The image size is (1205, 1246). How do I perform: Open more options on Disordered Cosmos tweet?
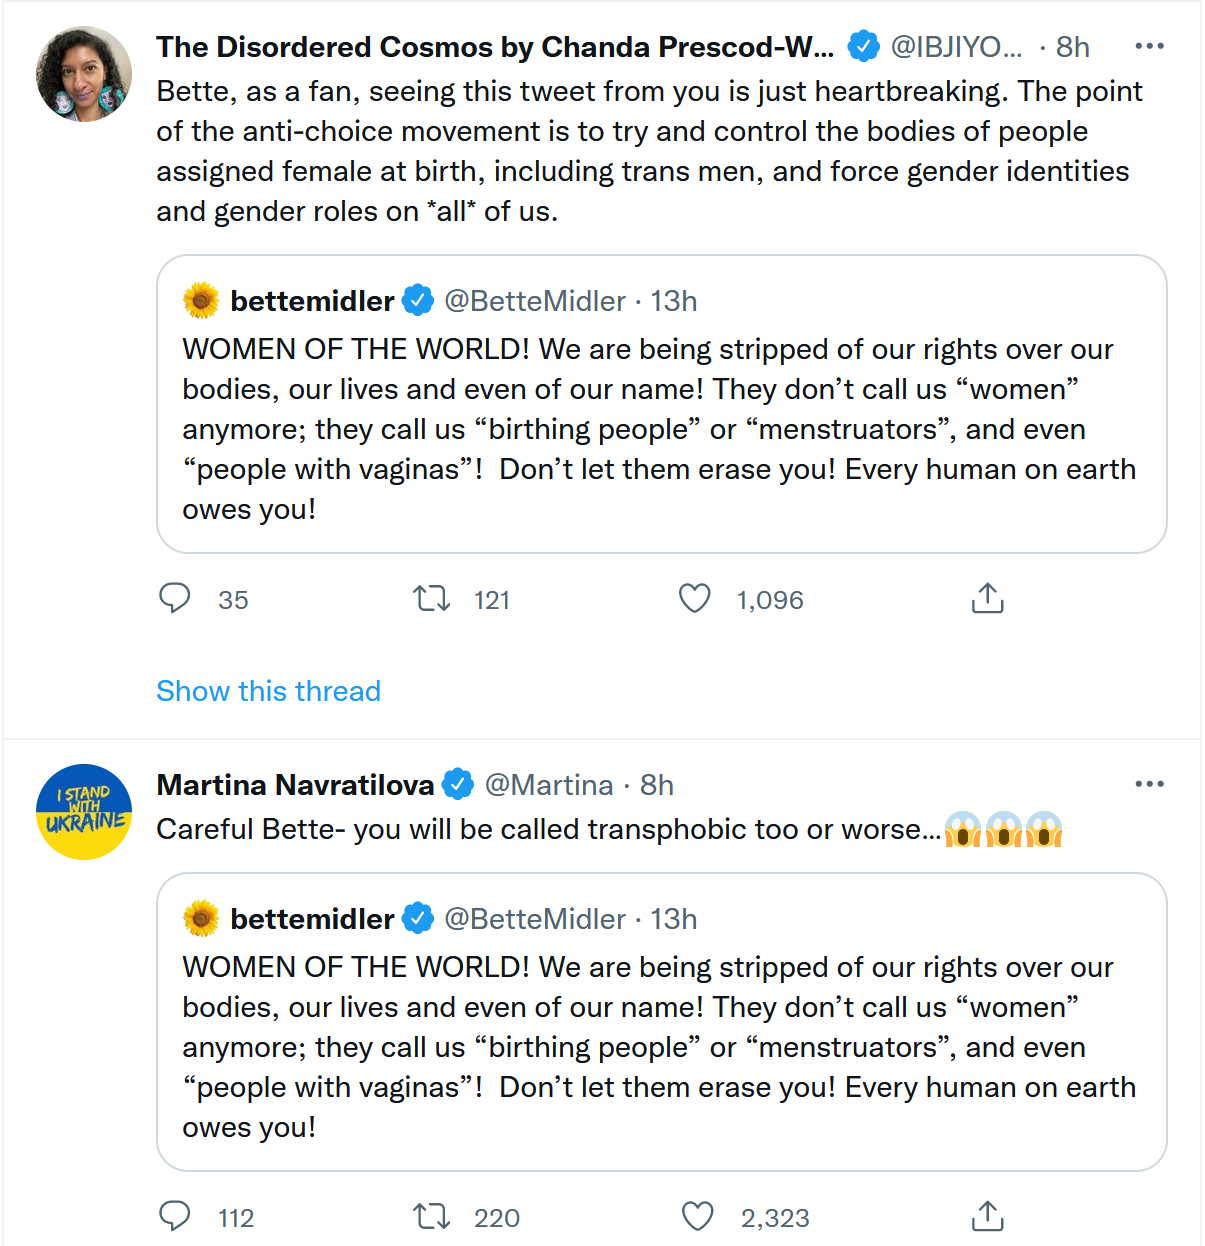pyautogui.click(x=1149, y=46)
